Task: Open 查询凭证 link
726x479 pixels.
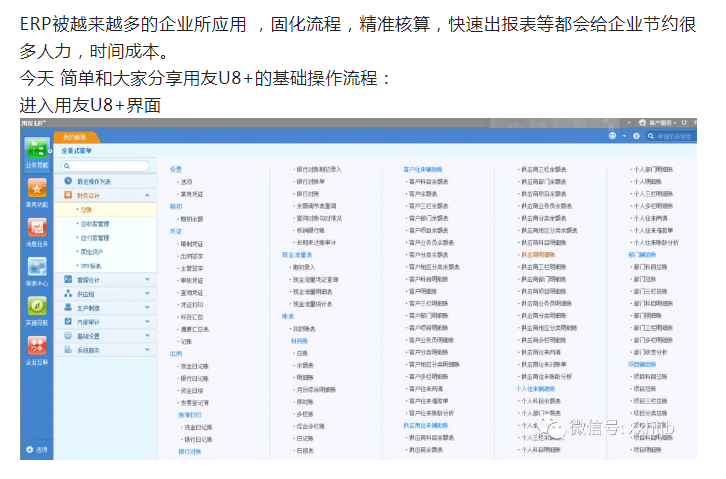Action: pos(192,292)
